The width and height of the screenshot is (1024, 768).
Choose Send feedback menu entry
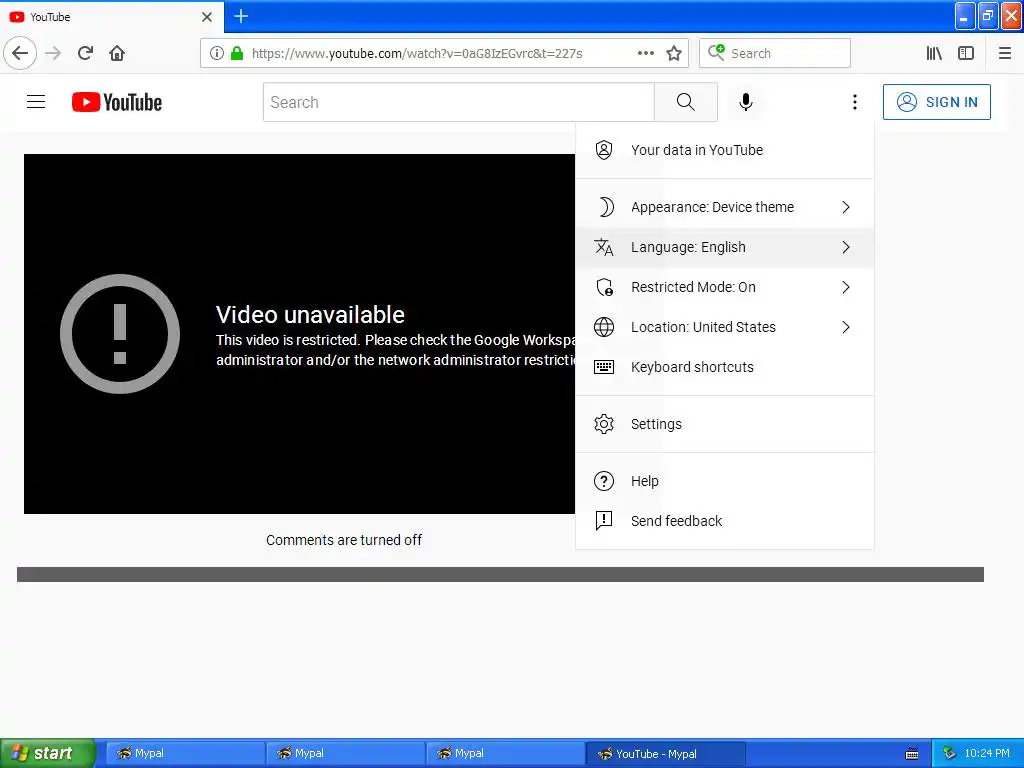click(724, 521)
